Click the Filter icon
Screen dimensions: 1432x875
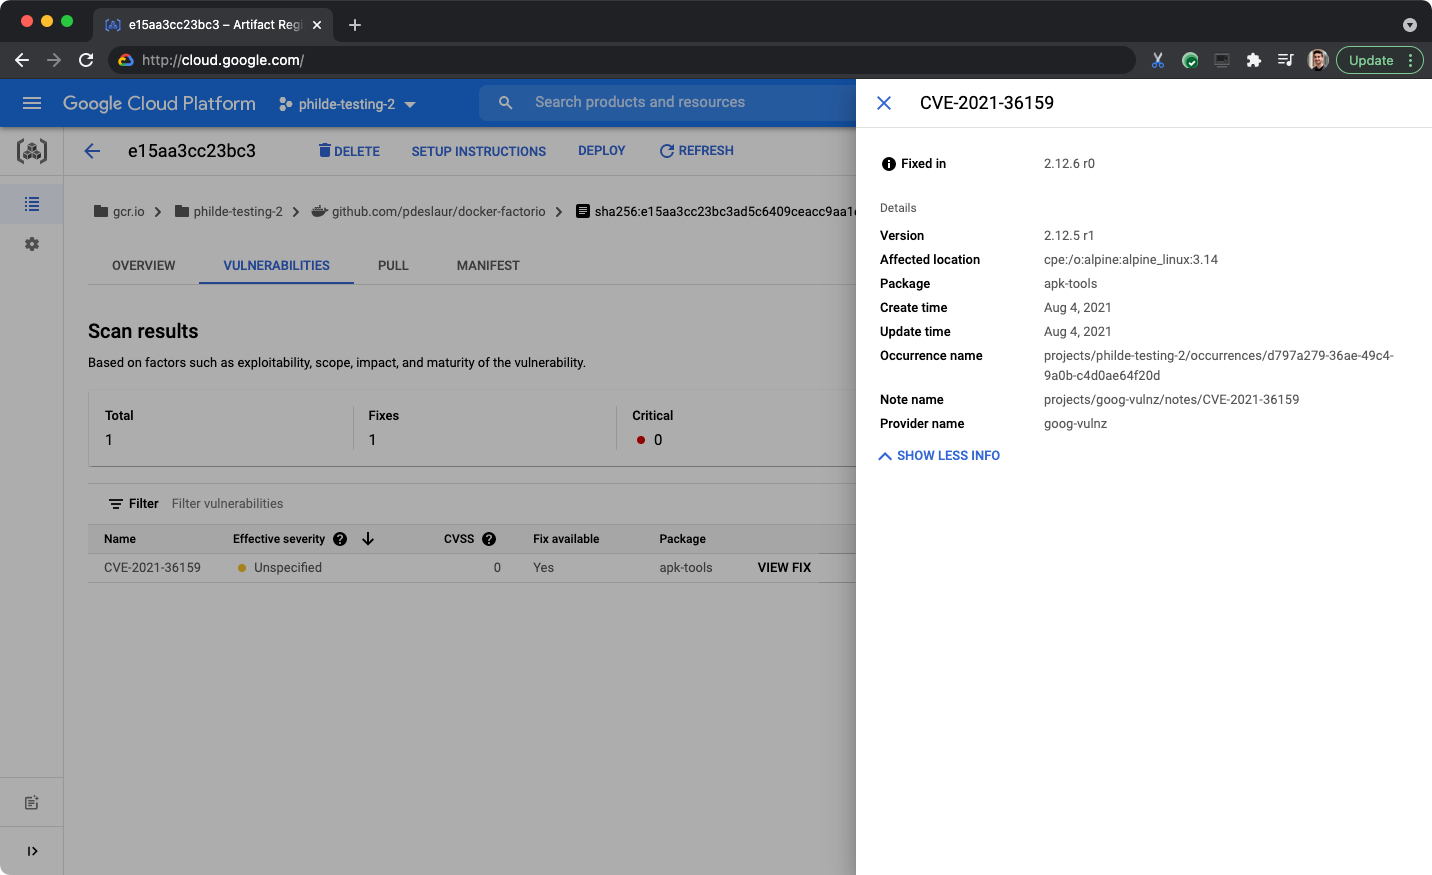tap(116, 504)
